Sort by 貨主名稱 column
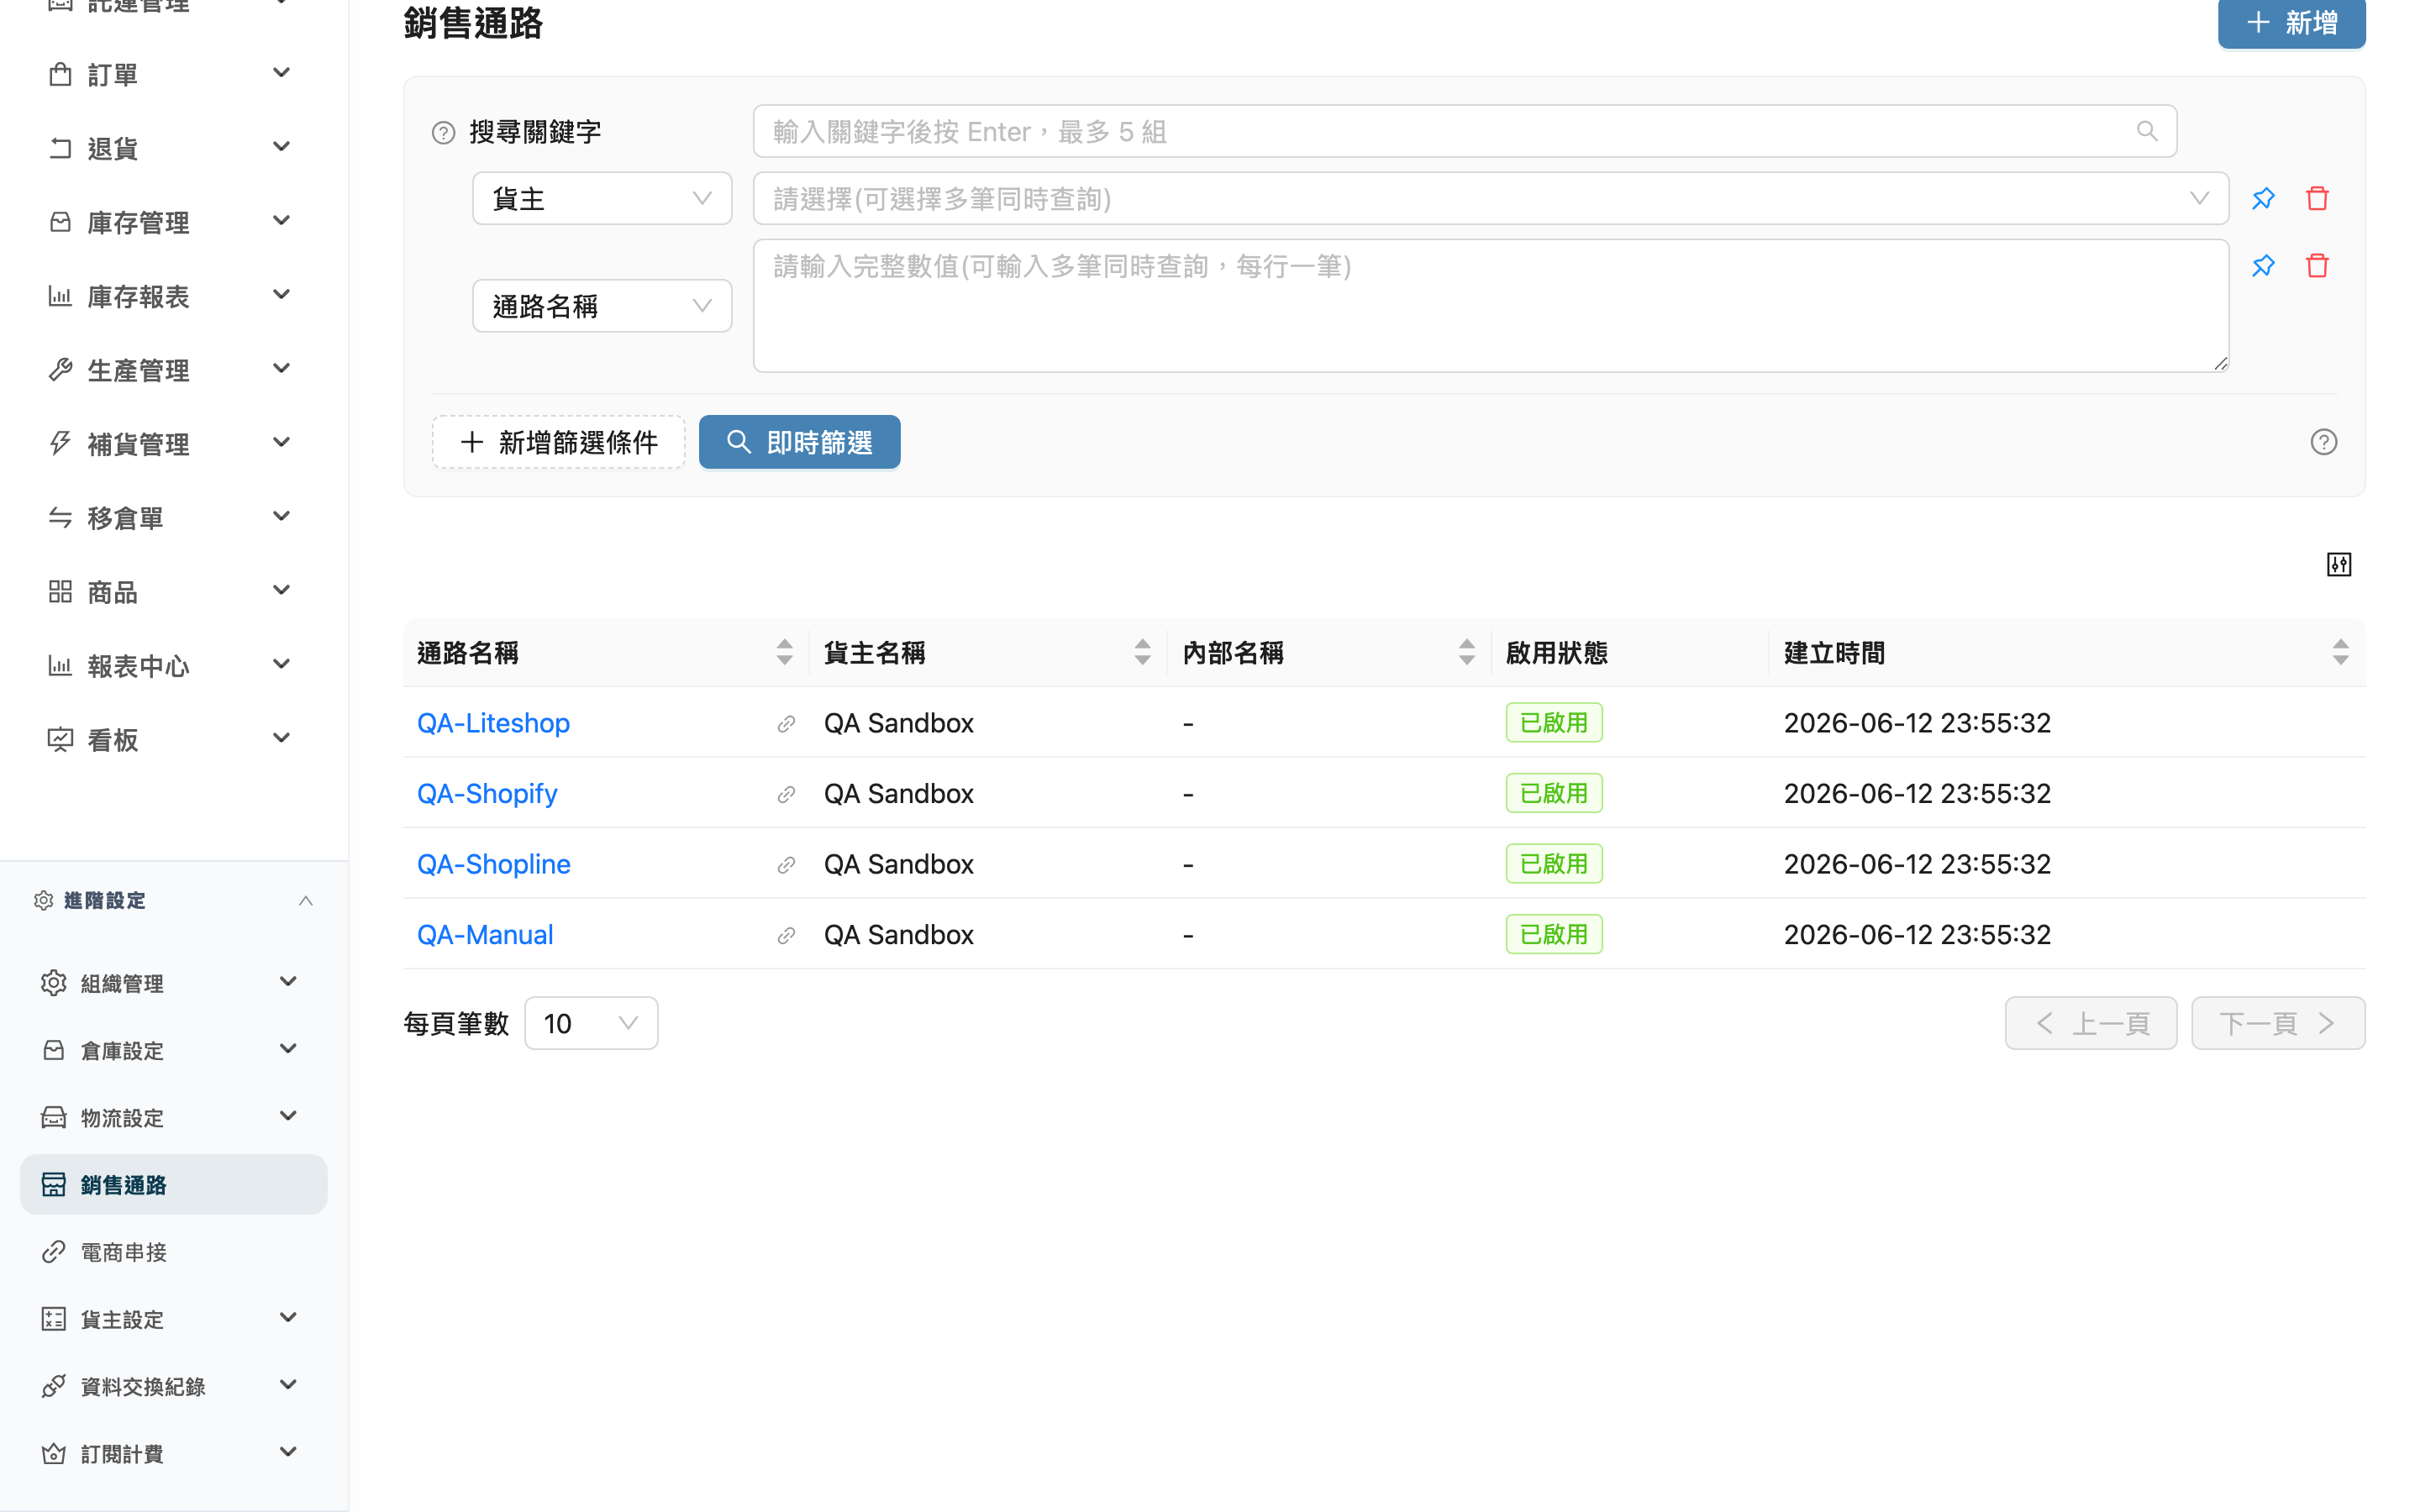The width and height of the screenshot is (2420, 1512). coord(1142,652)
